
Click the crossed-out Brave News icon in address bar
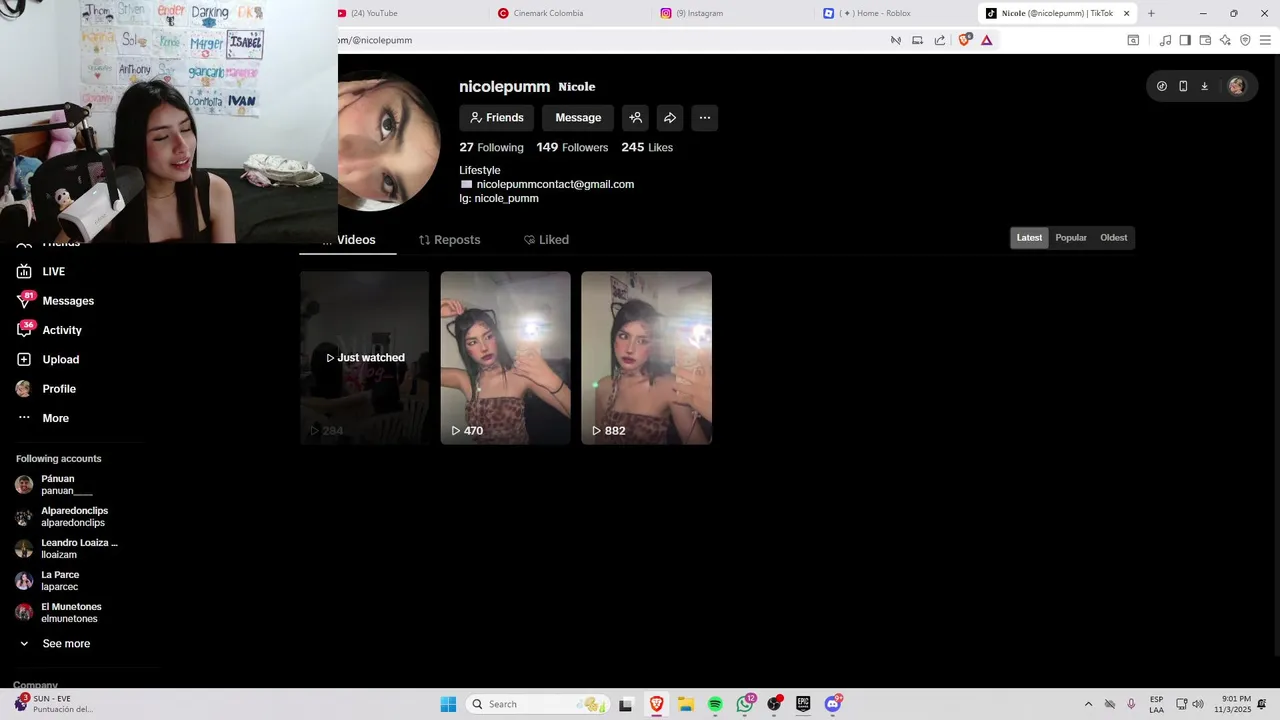click(896, 40)
